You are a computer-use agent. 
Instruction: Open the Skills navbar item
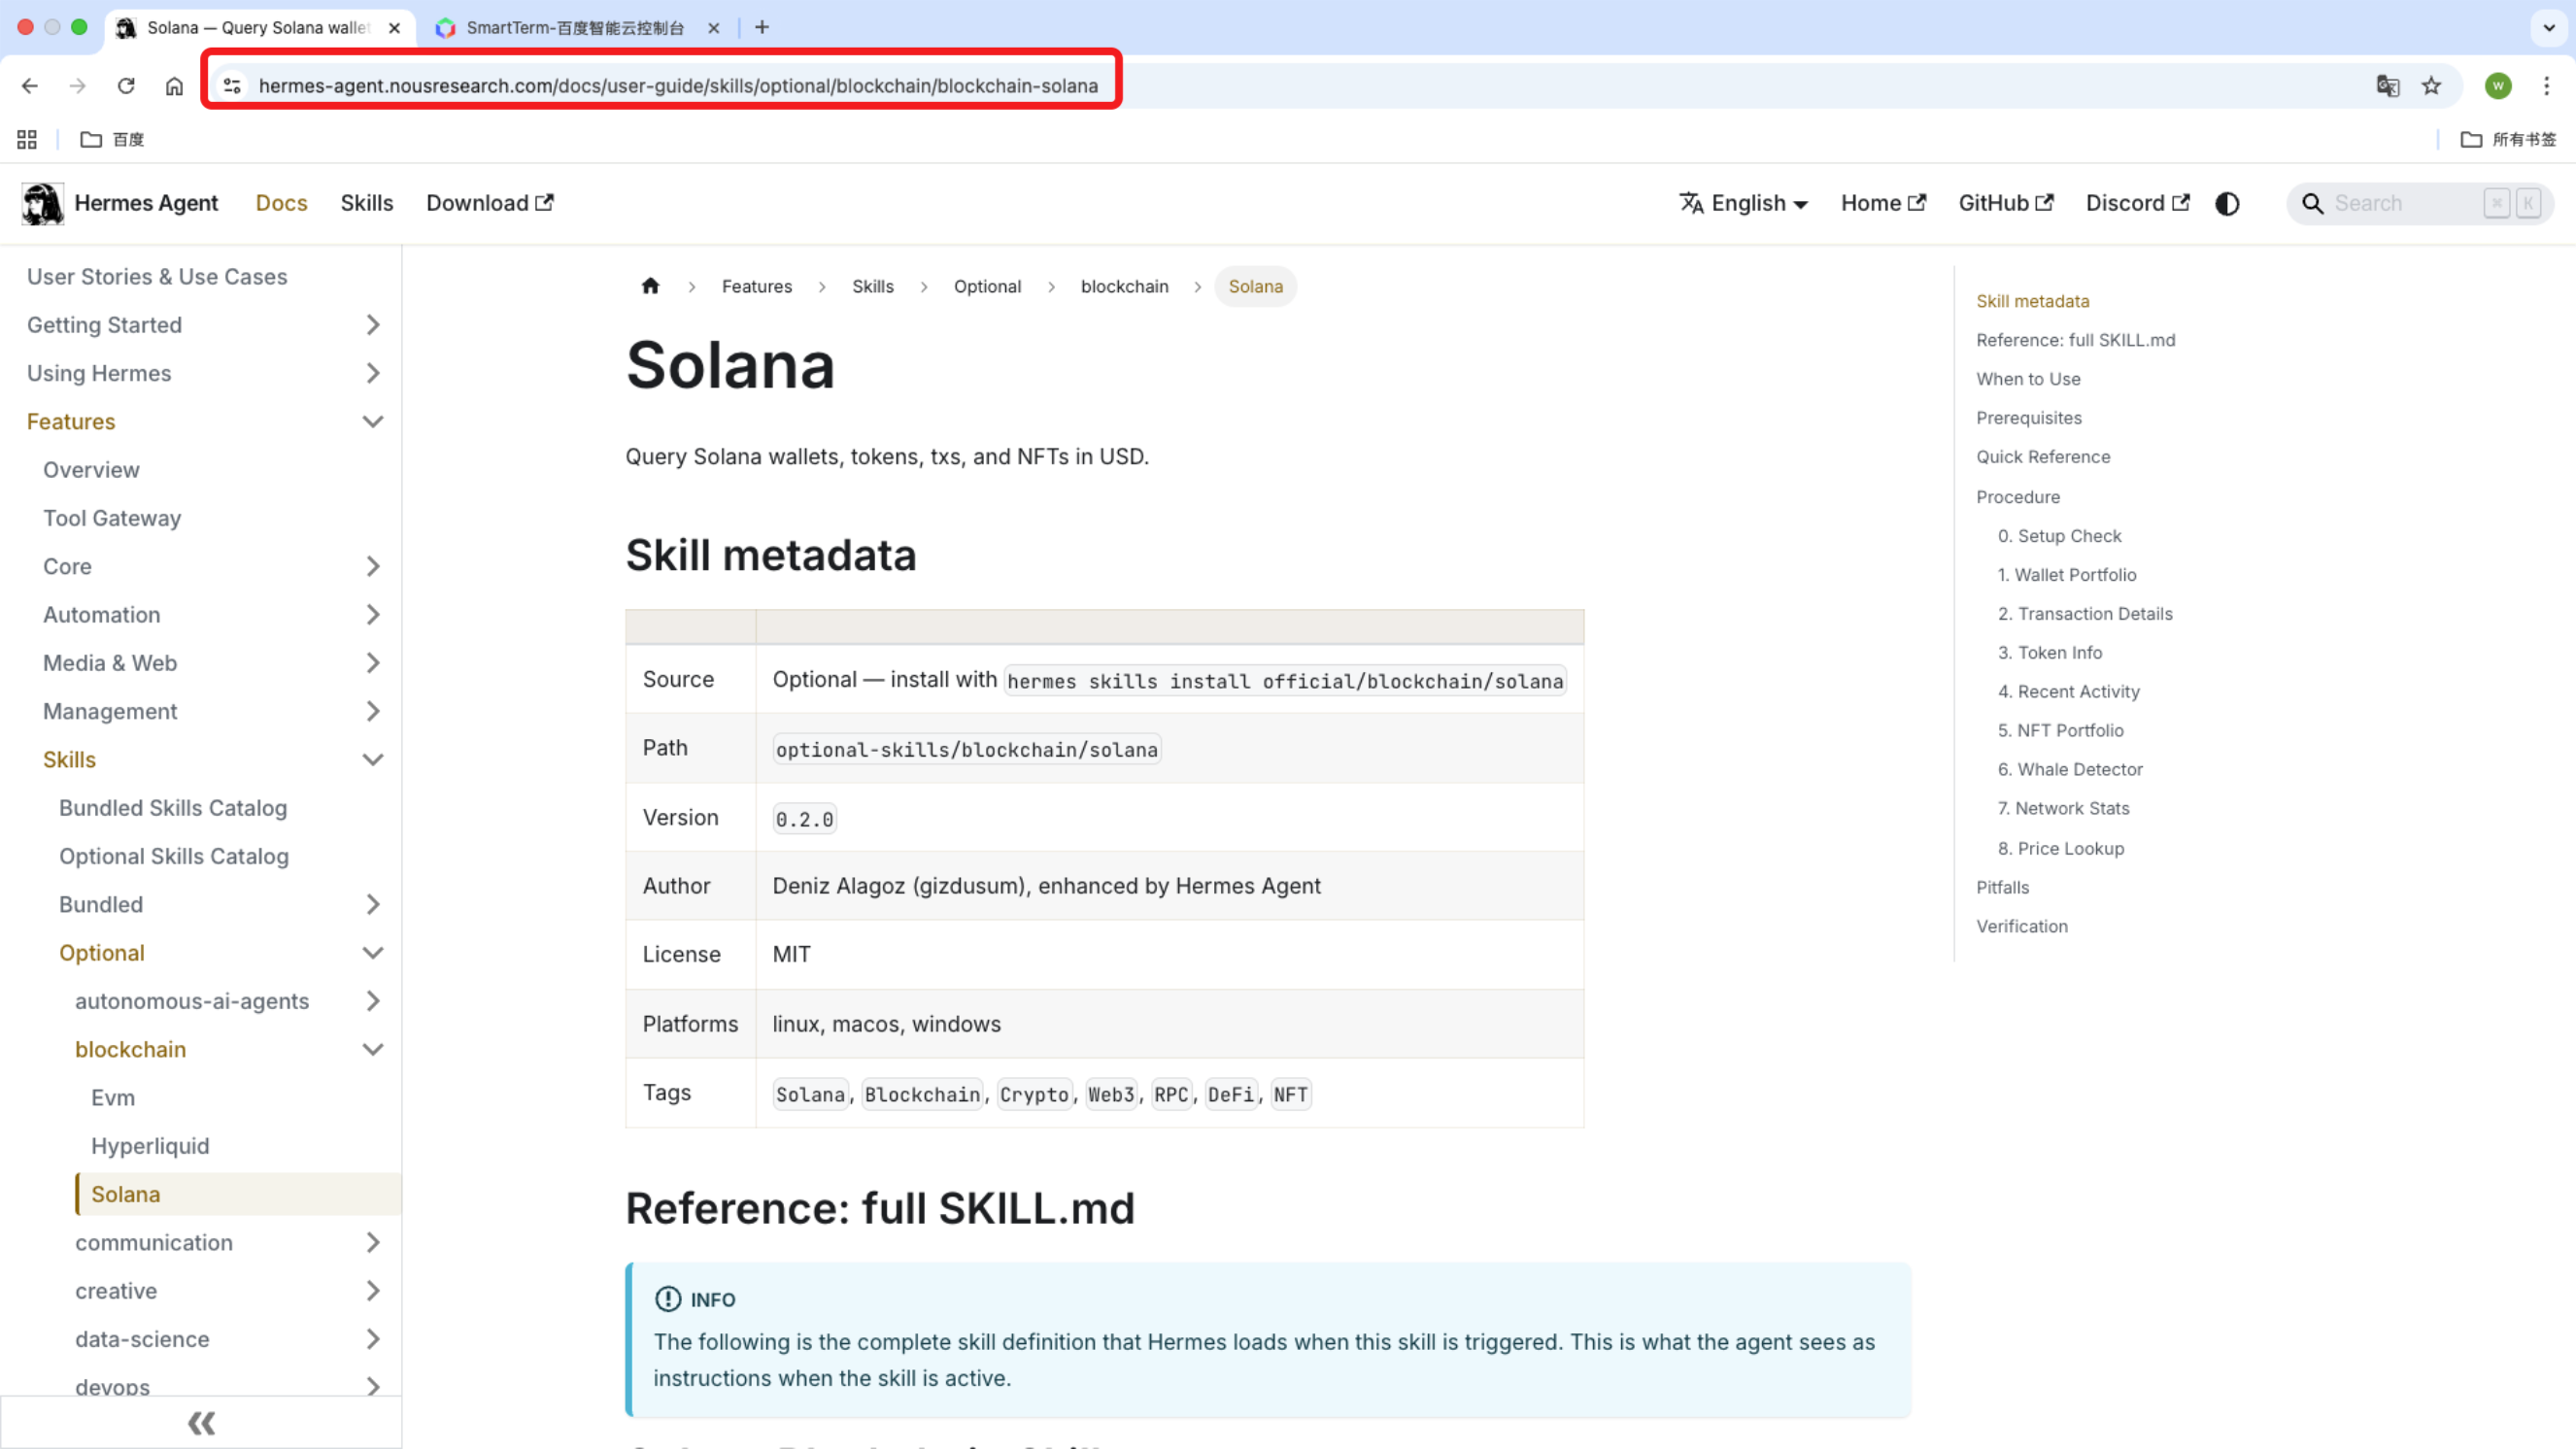[366, 203]
